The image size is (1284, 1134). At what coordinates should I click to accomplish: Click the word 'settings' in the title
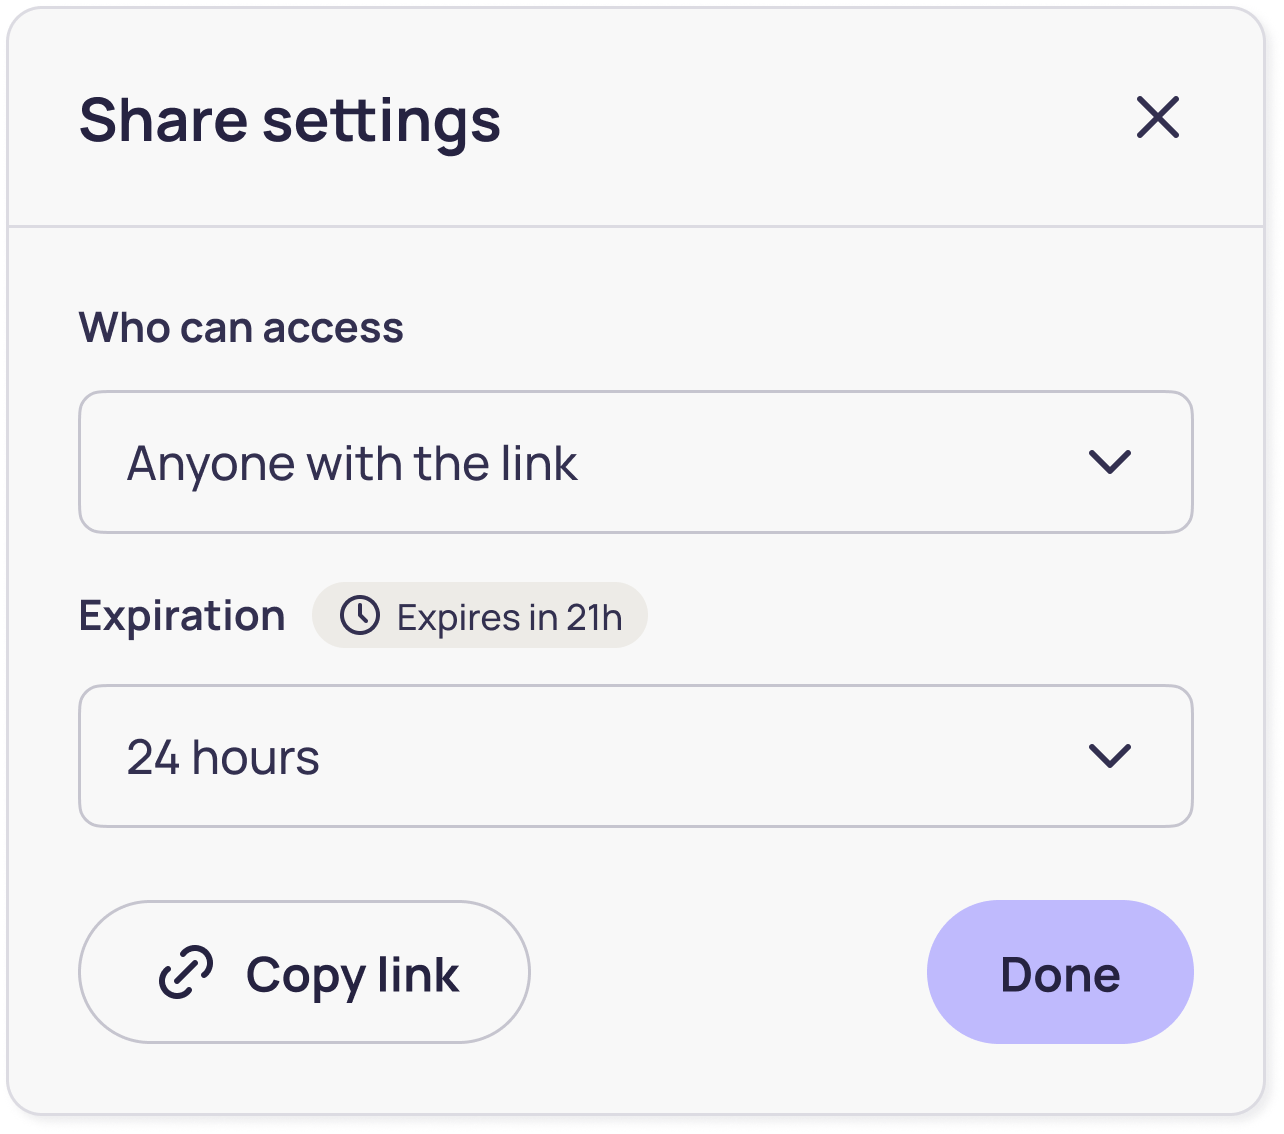[381, 121]
